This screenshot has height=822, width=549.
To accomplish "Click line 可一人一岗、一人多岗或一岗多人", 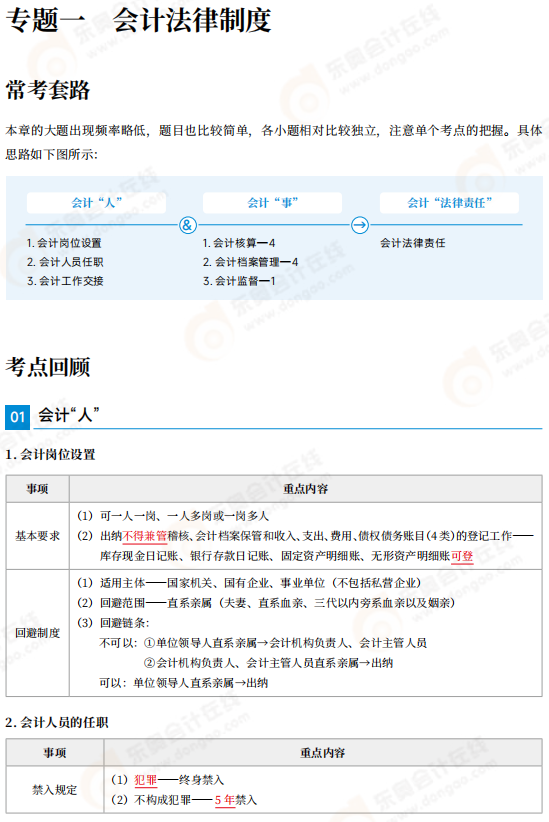I will pos(173,516).
